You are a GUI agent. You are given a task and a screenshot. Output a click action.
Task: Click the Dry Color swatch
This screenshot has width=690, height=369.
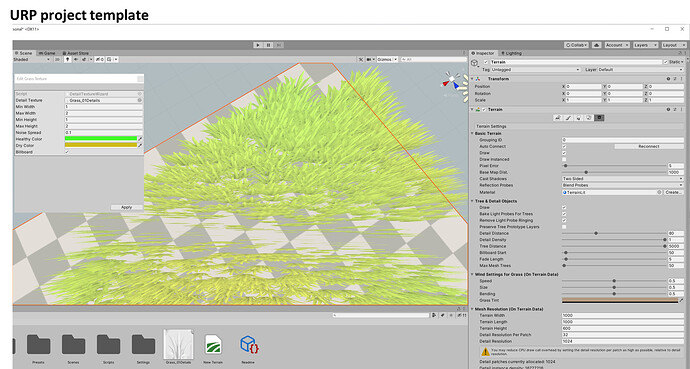point(101,145)
